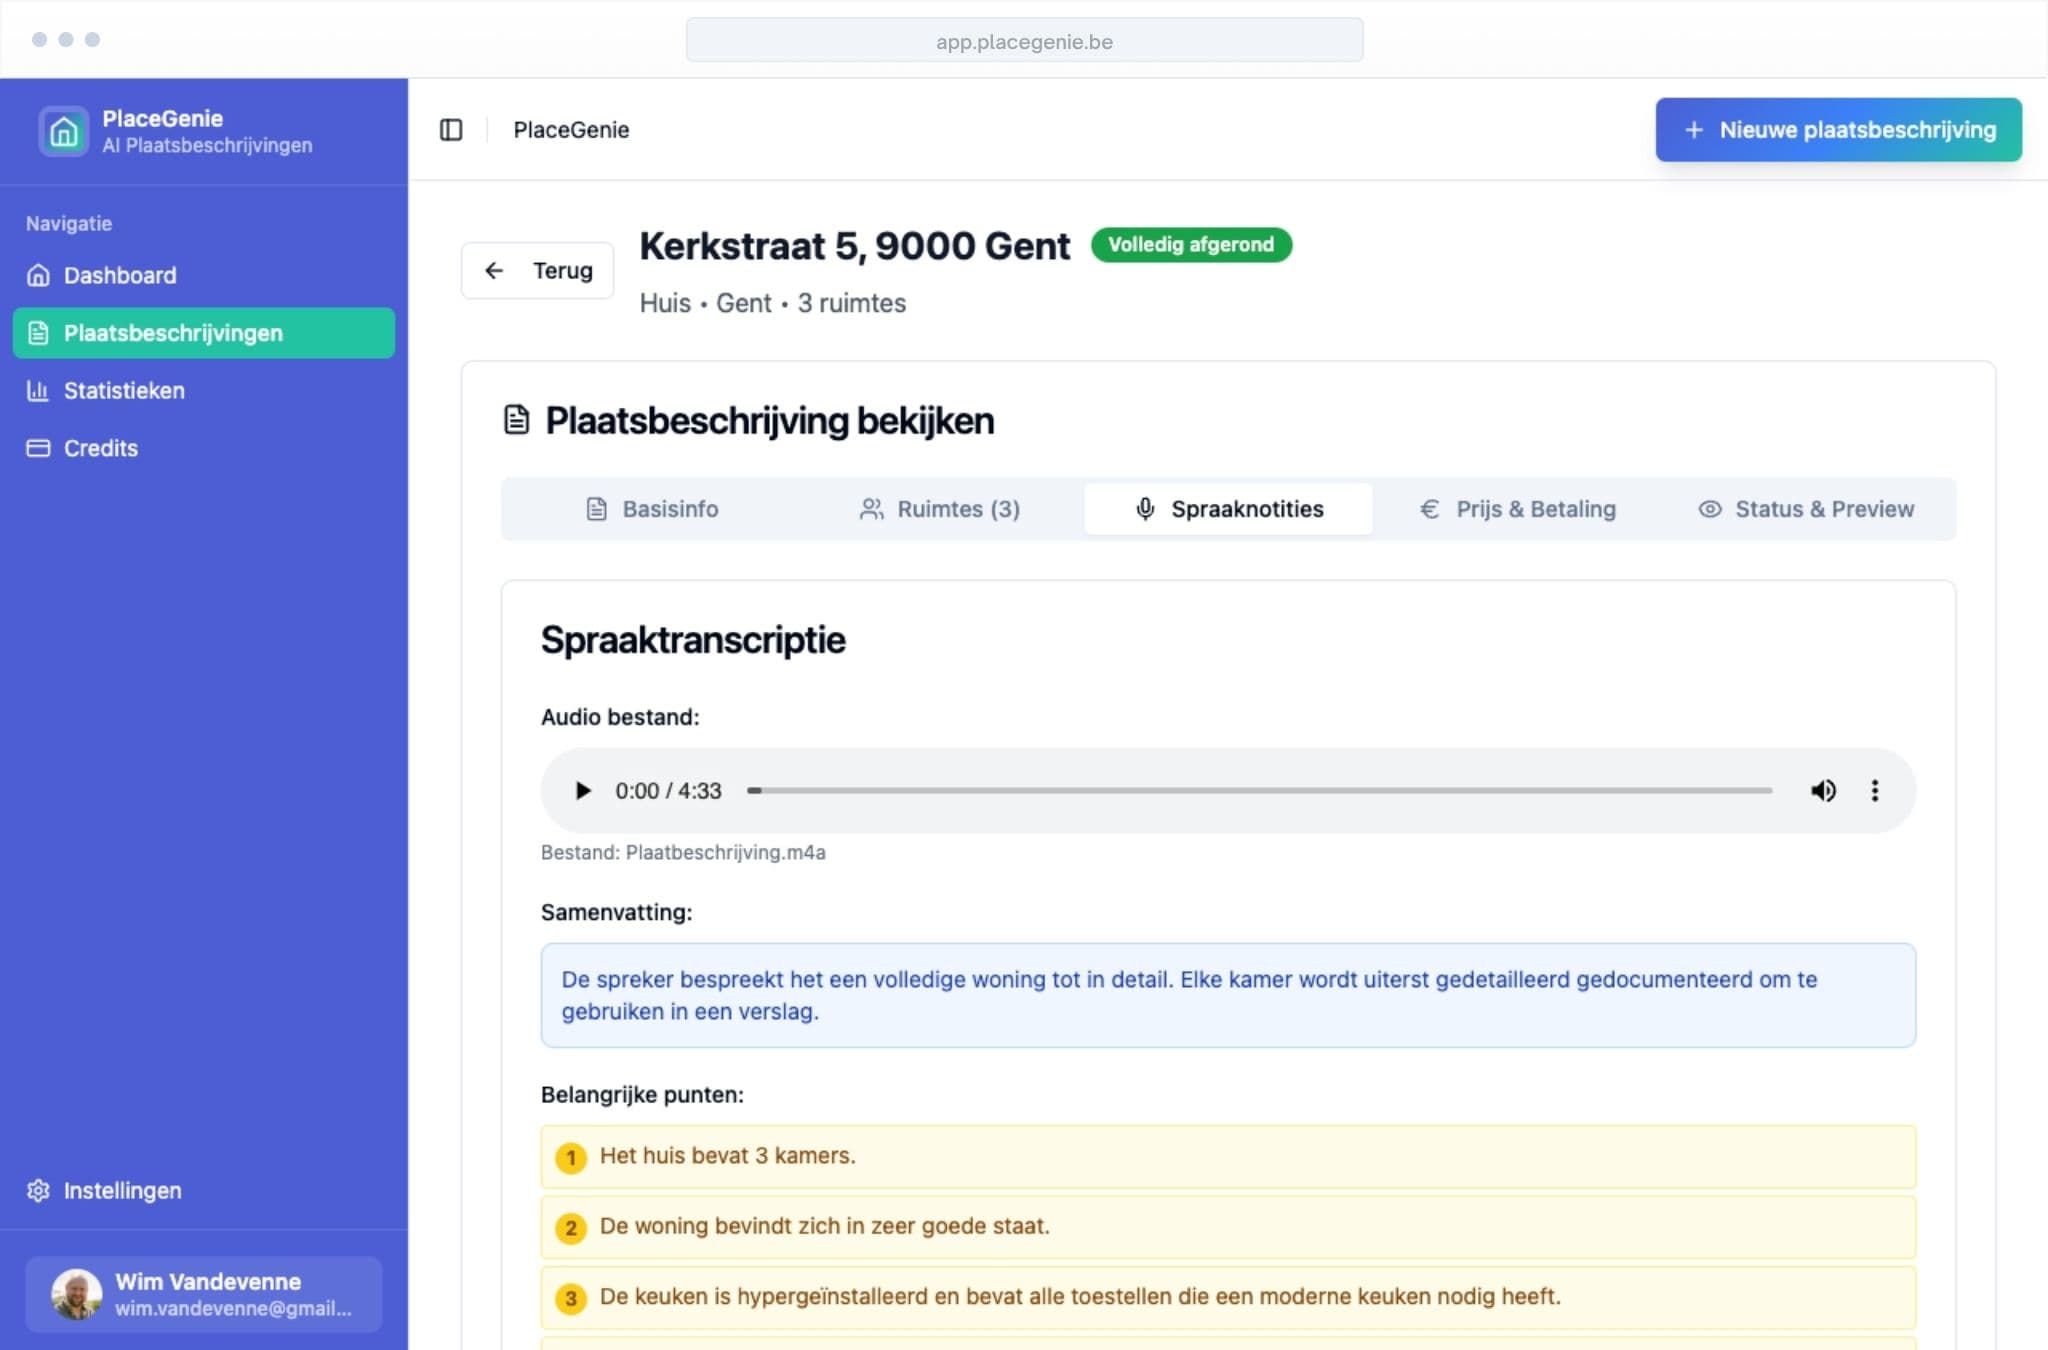Viewport: 2048px width, 1350px height.
Task: Seek on the audio progress bar
Action: 1260,791
